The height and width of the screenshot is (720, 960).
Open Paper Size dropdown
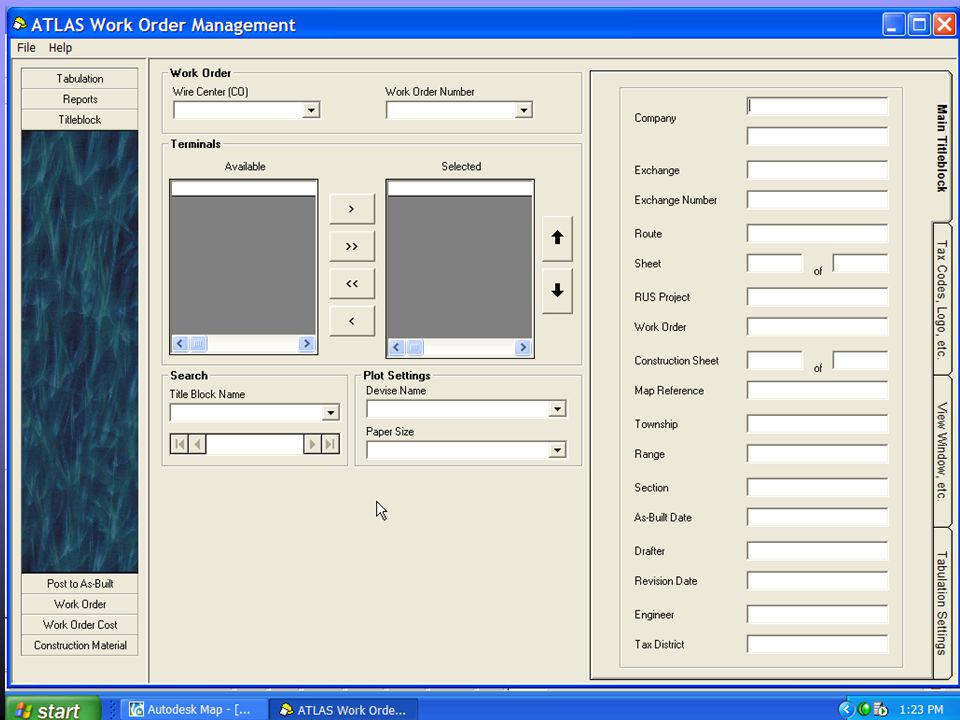pos(557,451)
